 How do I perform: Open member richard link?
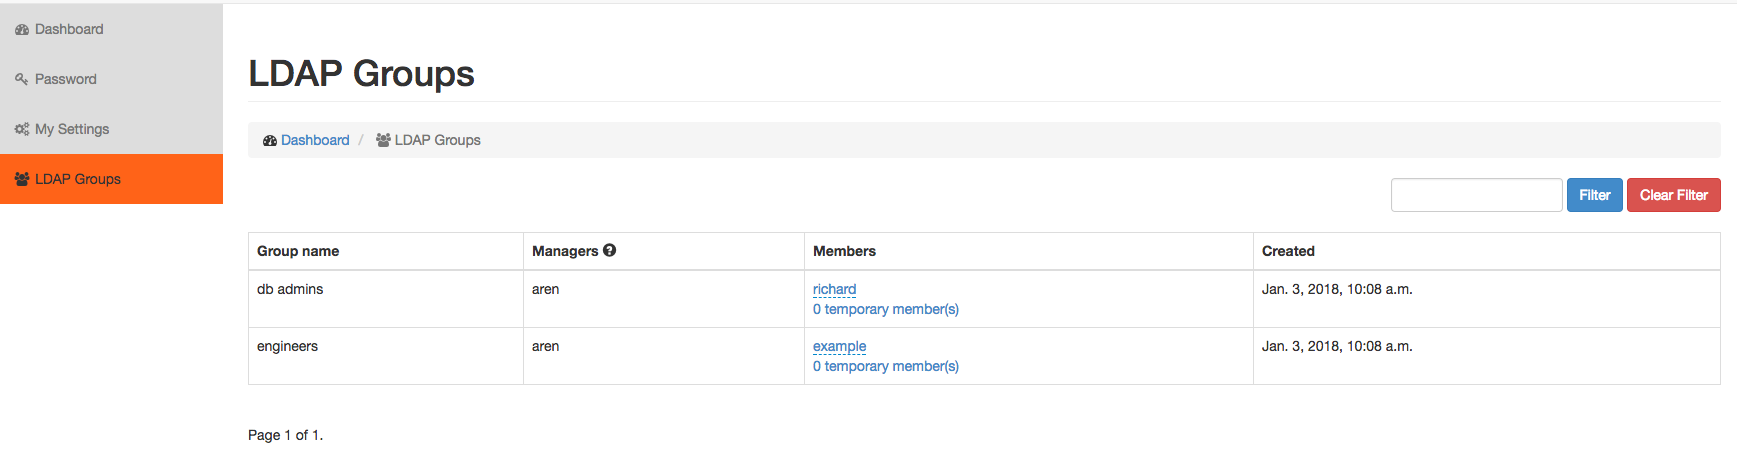click(x=834, y=289)
